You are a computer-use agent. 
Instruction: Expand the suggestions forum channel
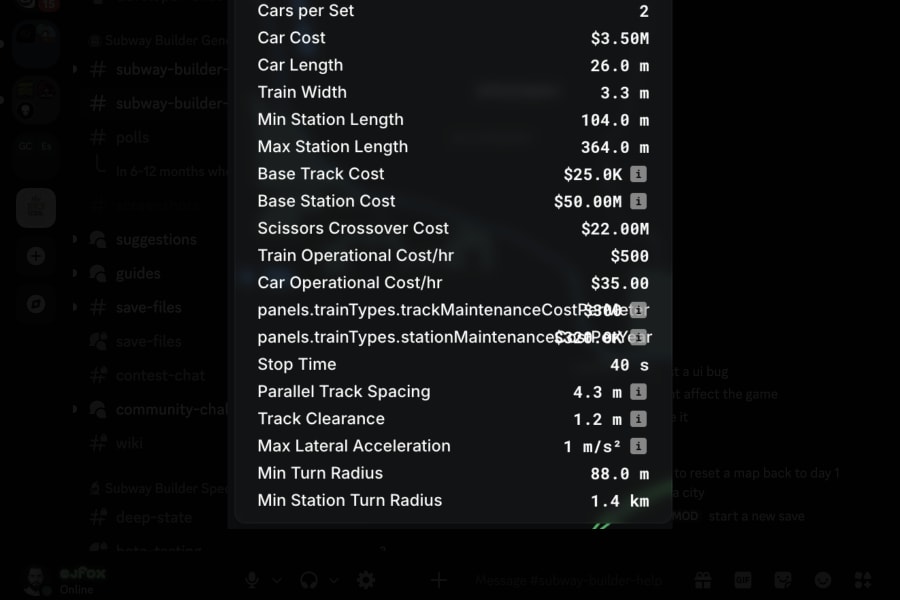point(75,239)
